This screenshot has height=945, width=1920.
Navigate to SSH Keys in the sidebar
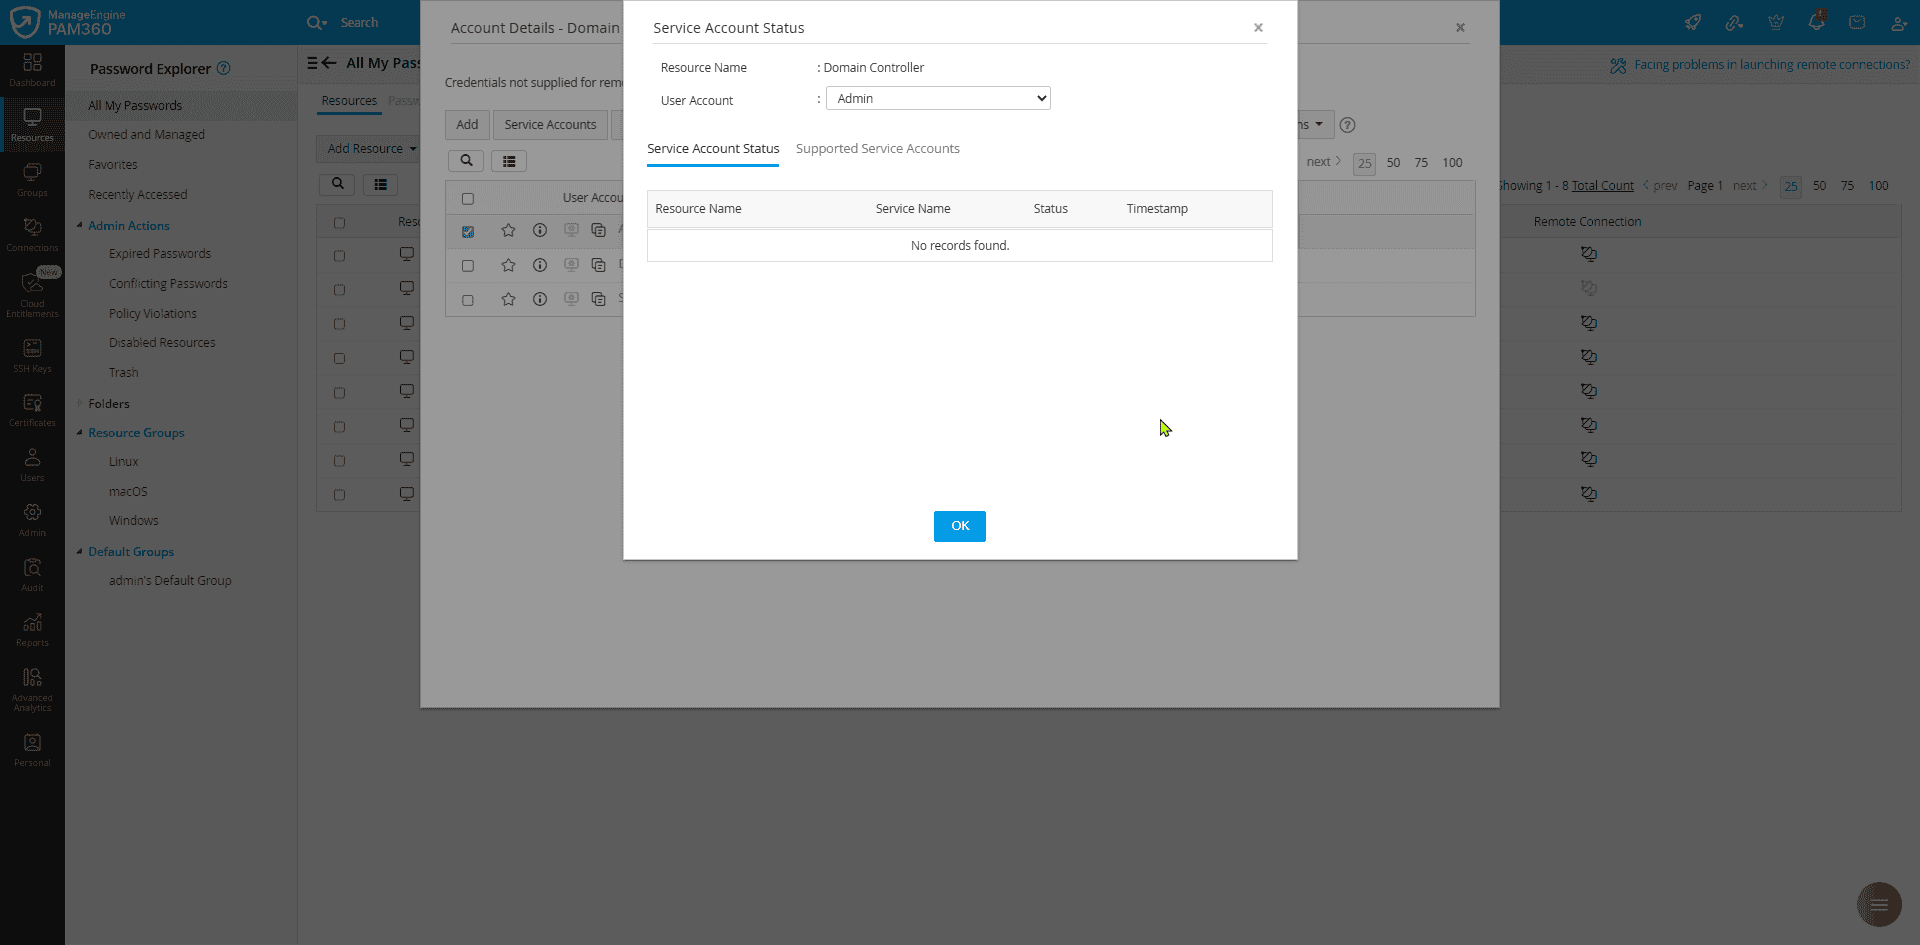(x=32, y=354)
